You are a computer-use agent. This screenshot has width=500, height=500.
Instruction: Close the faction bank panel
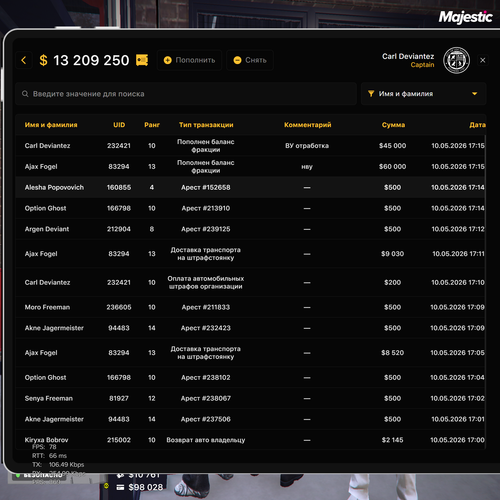(x=483, y=60)
